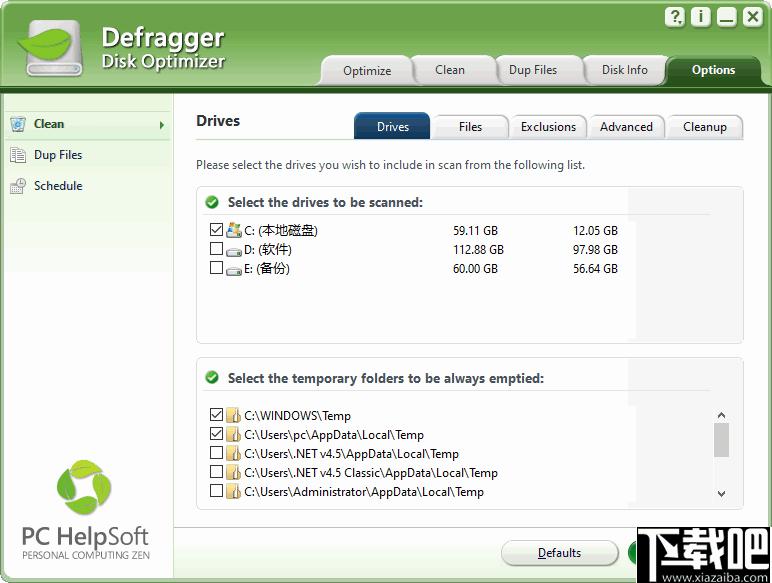Switch to the Files sub-tab
The width and height of the screenshot is (772, 583).
click(x=470, y=127)
